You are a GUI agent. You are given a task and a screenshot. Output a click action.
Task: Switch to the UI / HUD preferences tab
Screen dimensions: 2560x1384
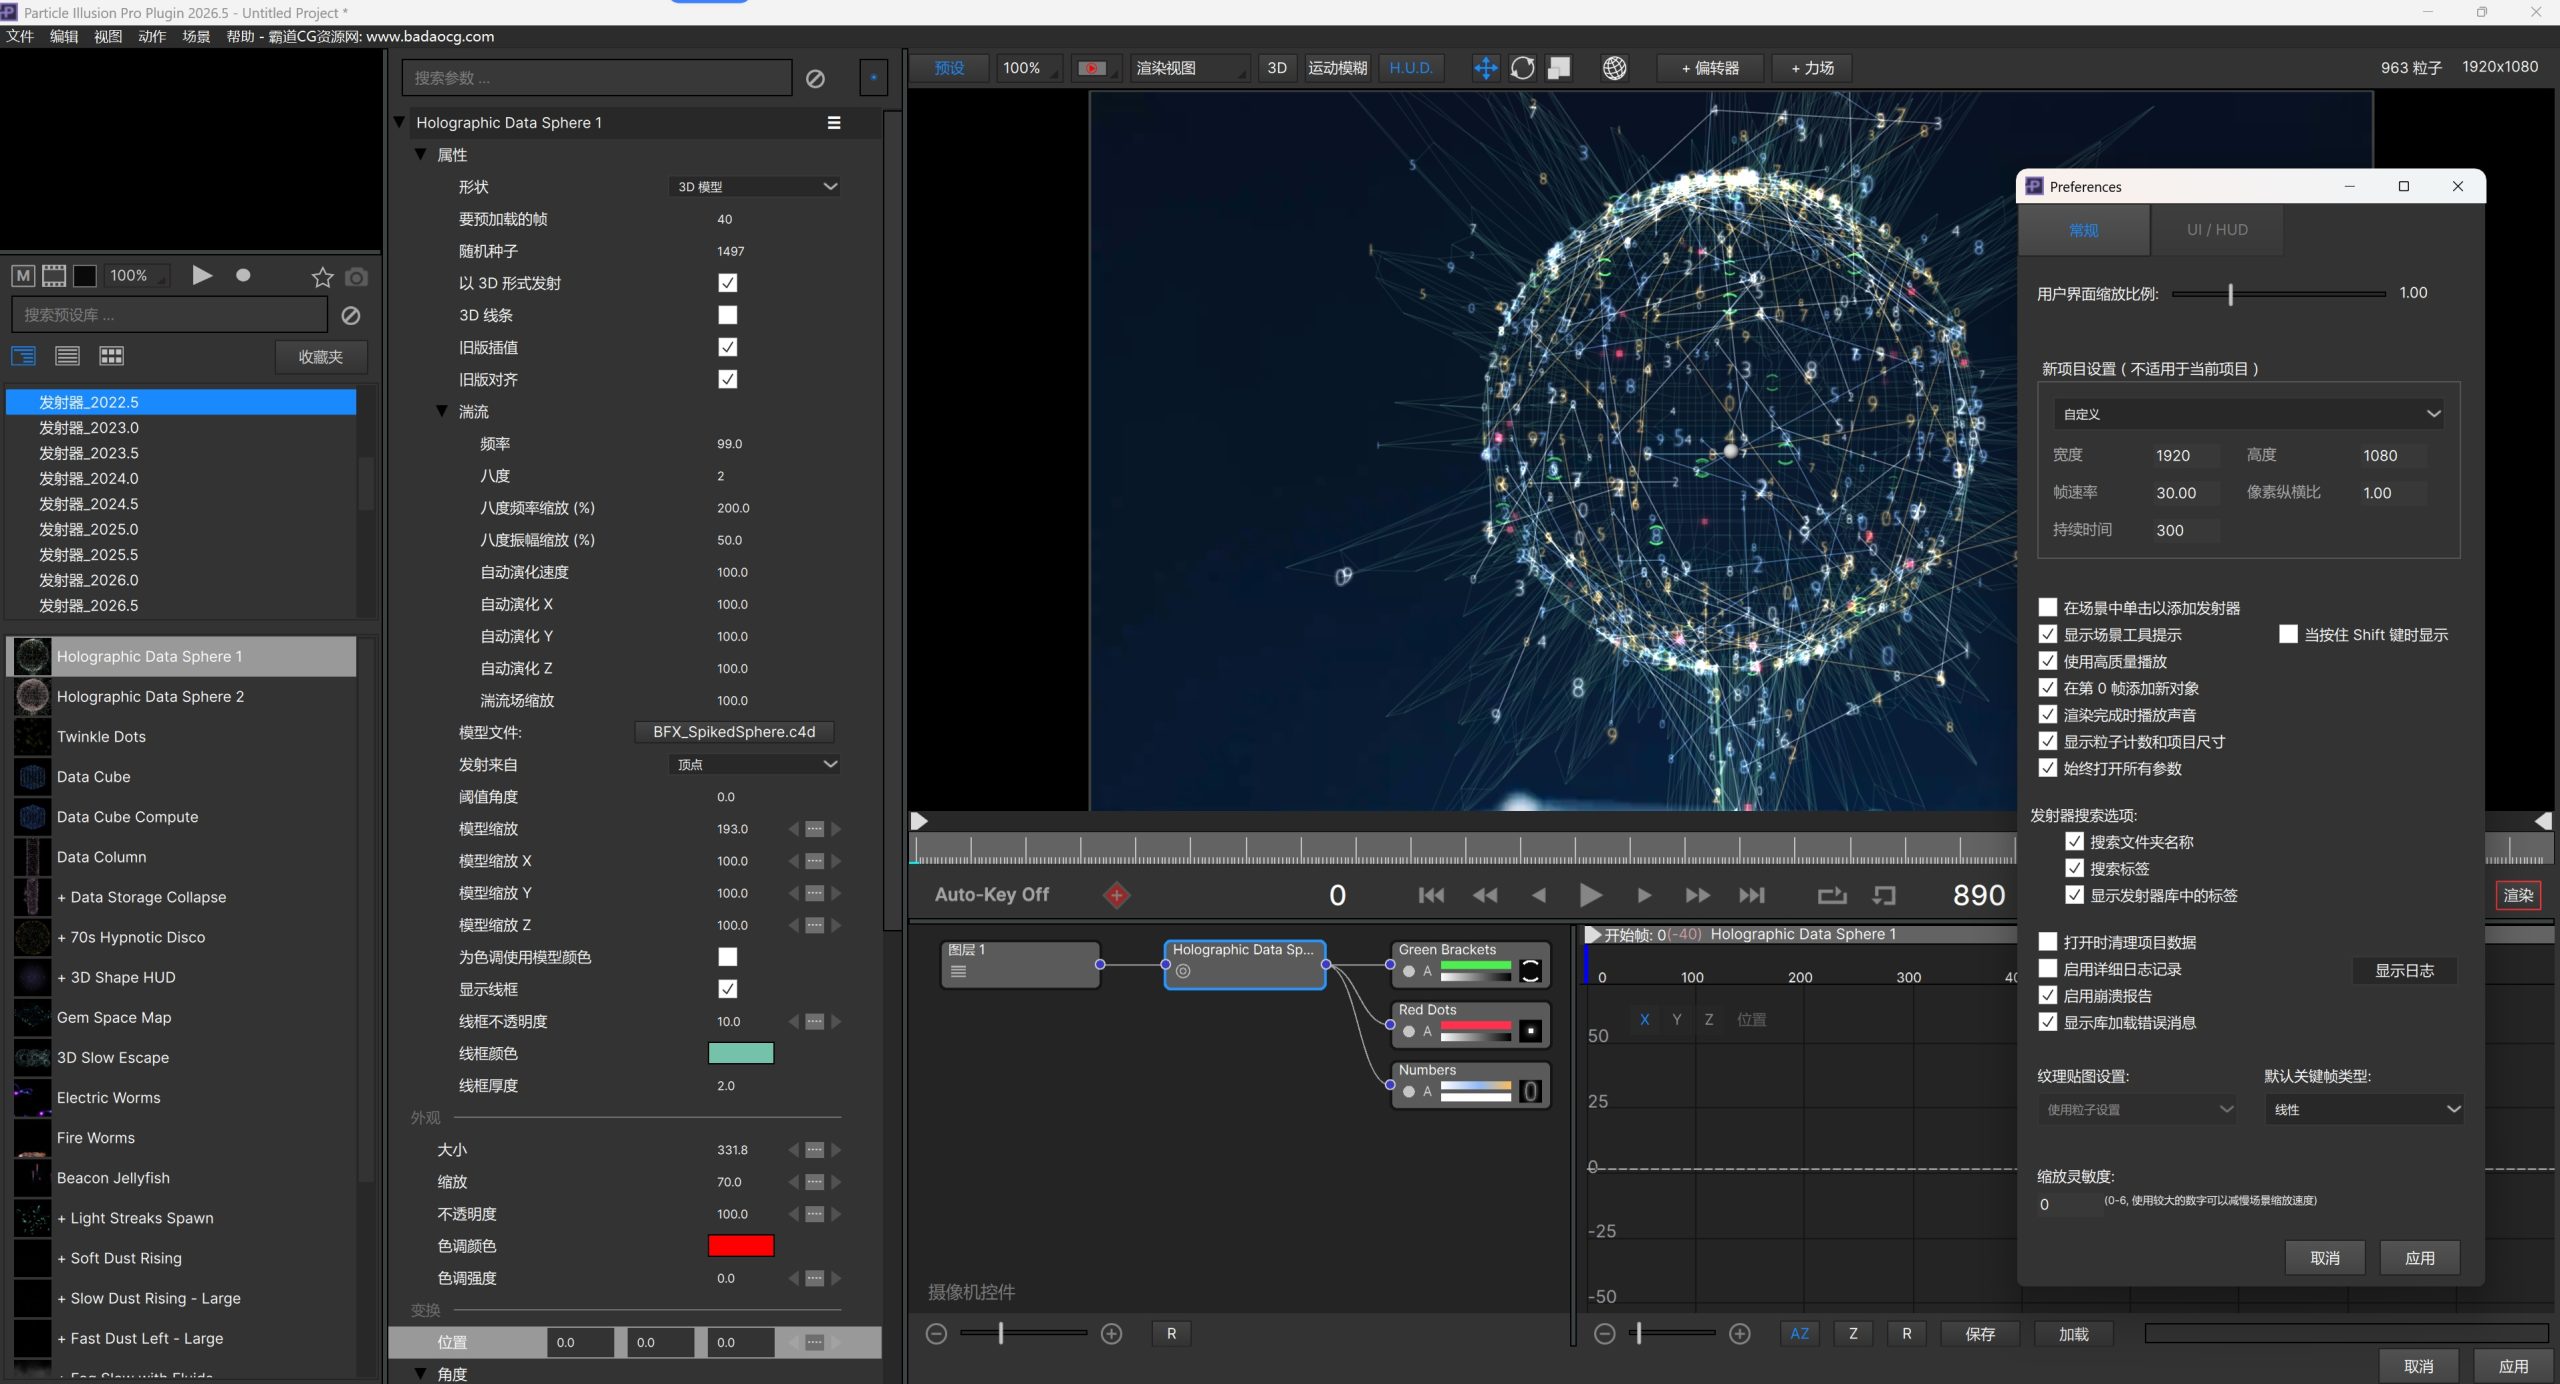[2217, 230]
